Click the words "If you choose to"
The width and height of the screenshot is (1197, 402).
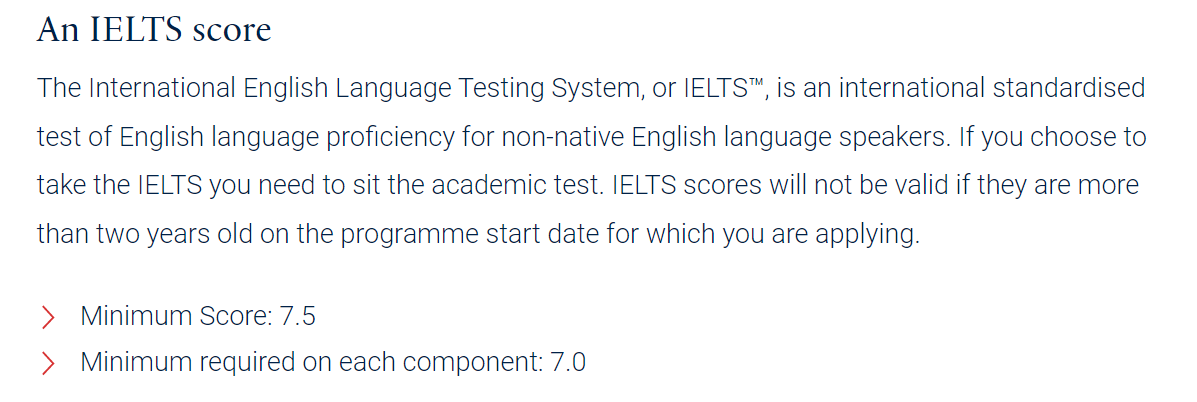[1052, 137]
